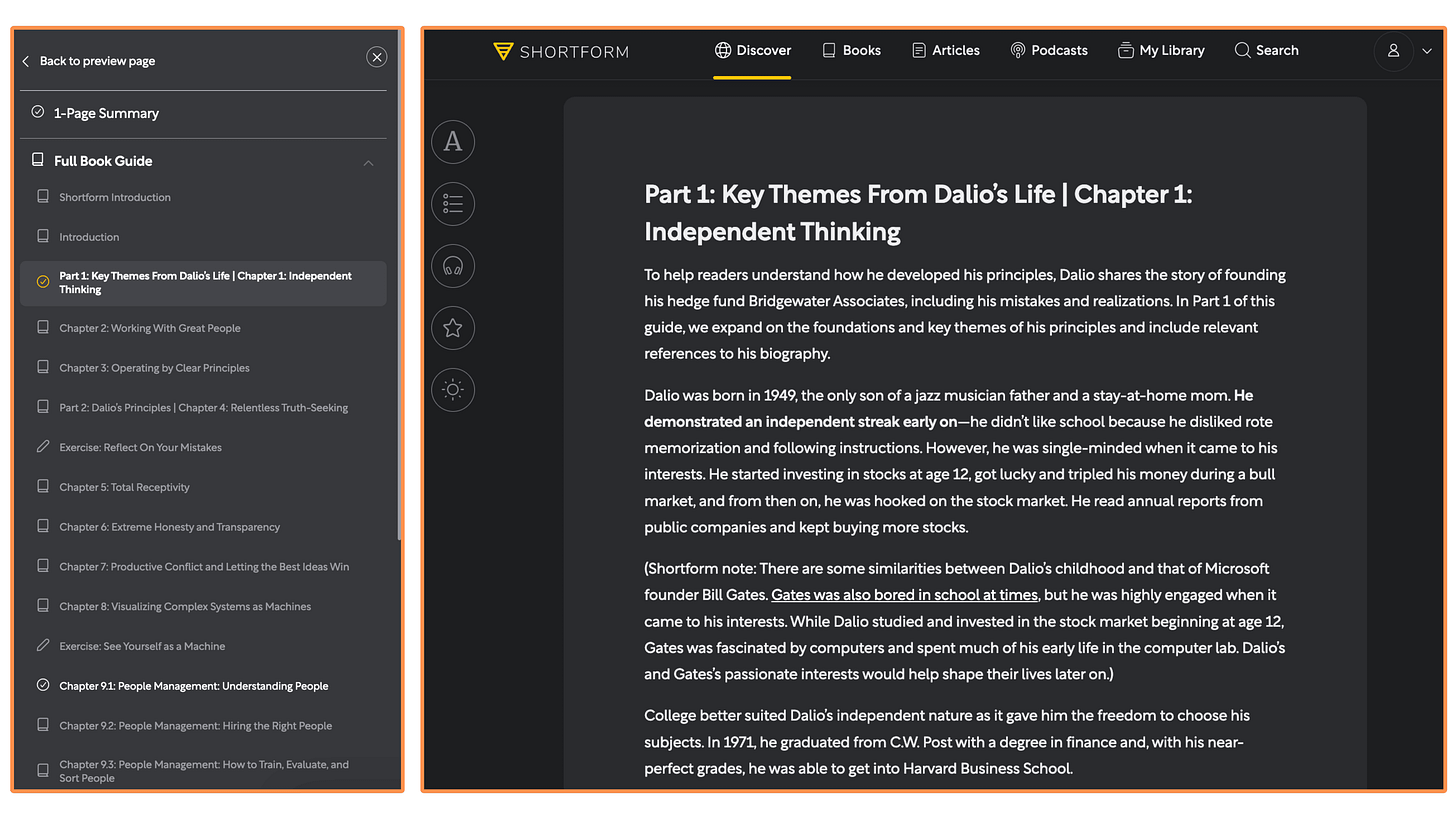This screenshot has height=819, width=1456.
Task: Click the Shortform logo in the header
Action: [x=560, y=51]
